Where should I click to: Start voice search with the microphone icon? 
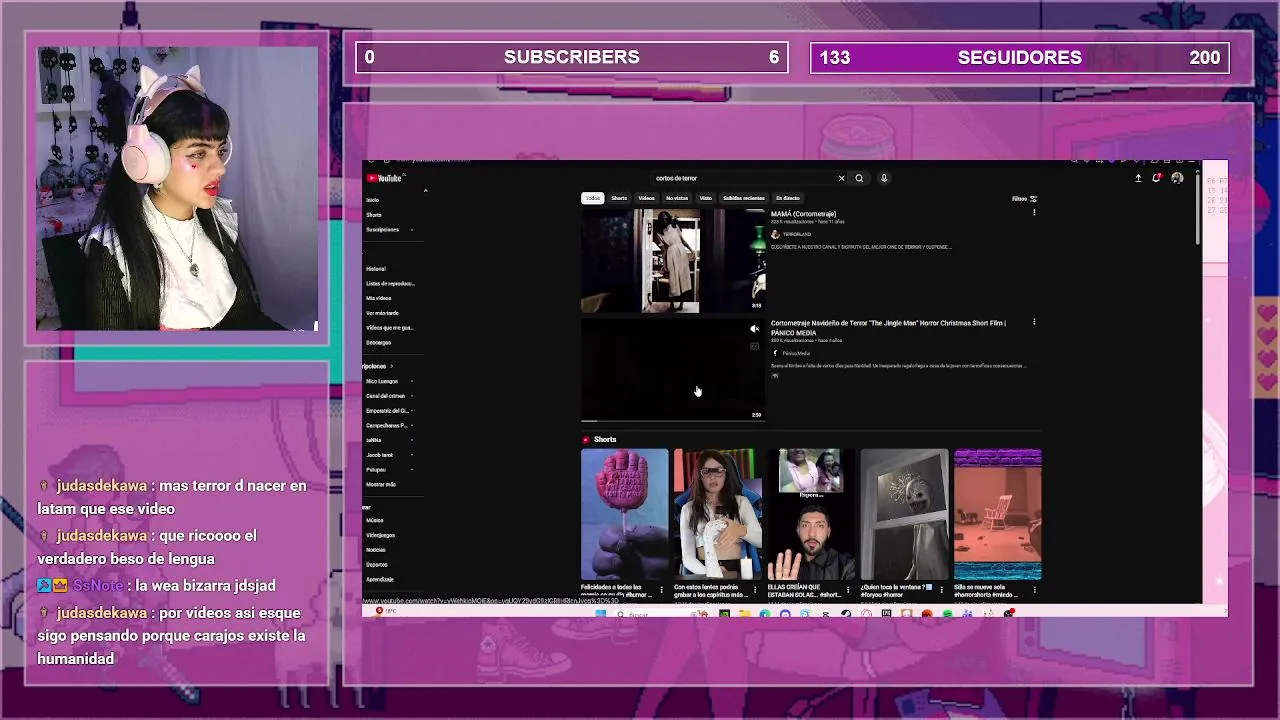(883, 178)
